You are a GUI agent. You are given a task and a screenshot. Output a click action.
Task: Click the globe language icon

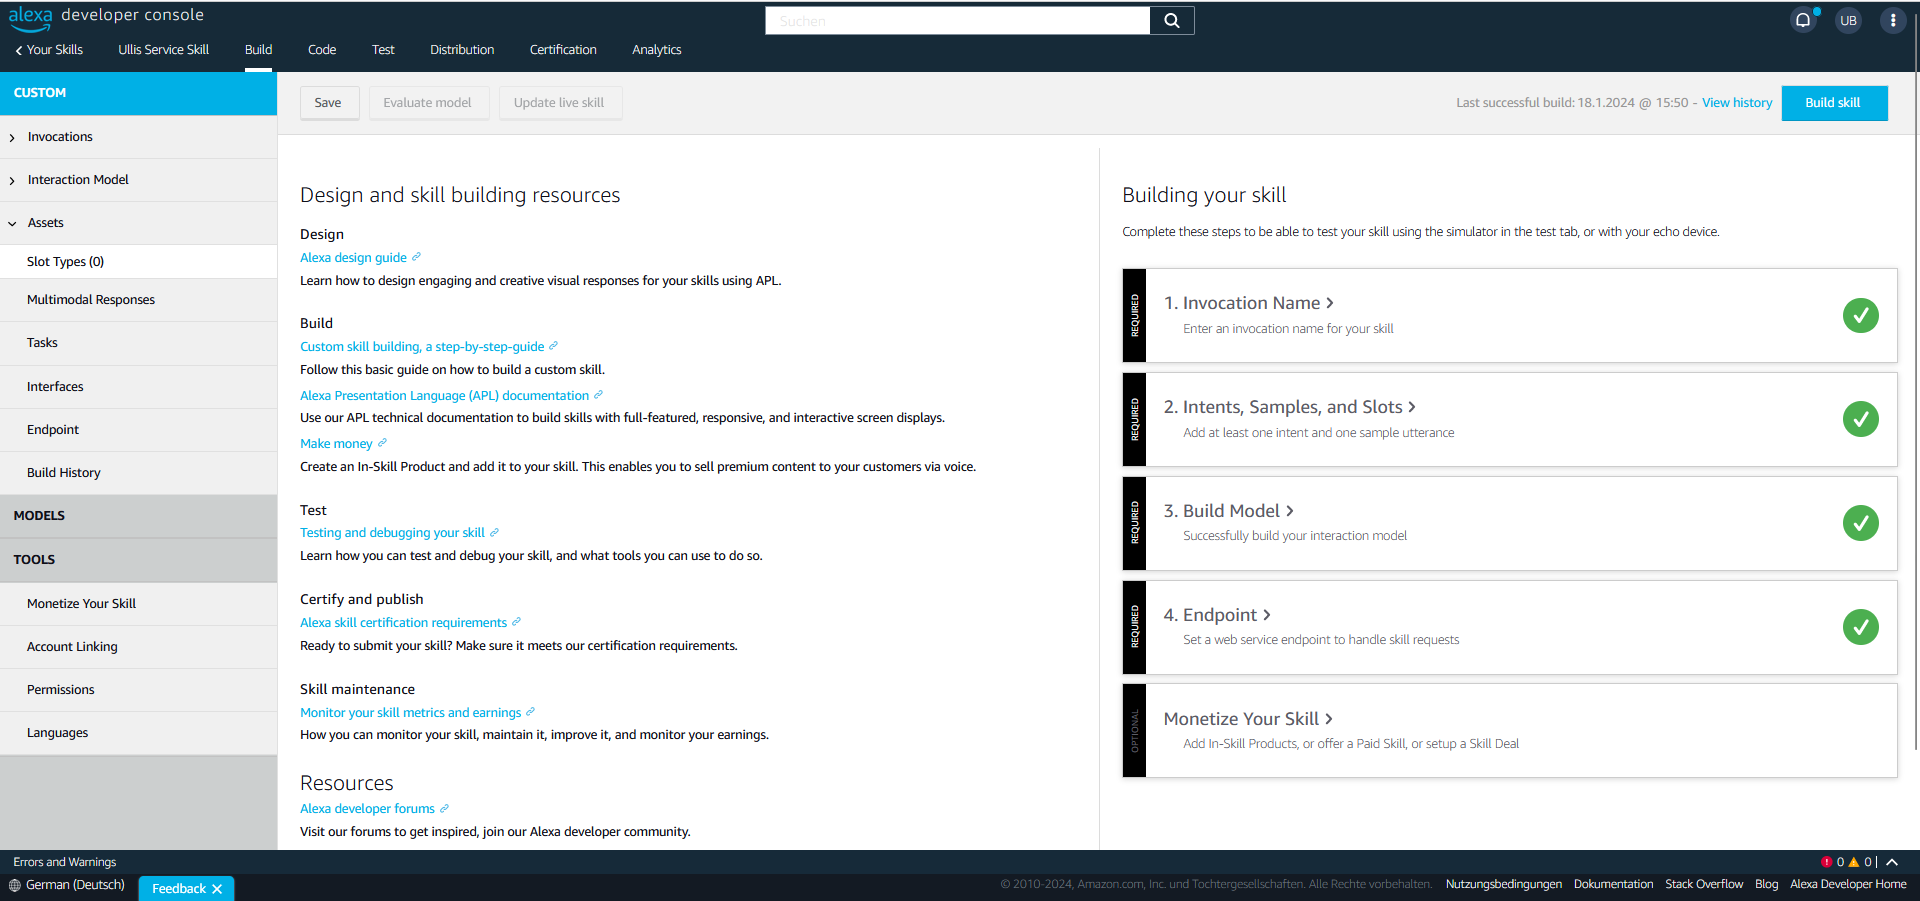click(x=14, y=885)
